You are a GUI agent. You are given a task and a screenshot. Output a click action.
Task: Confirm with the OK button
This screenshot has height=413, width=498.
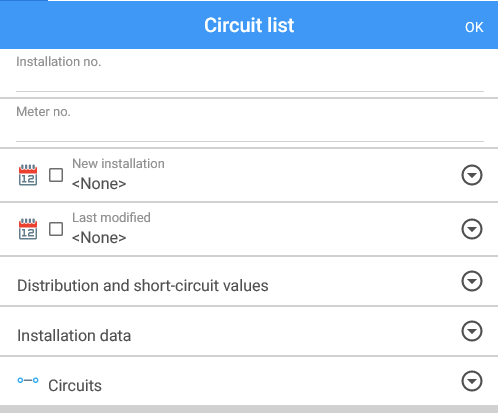point(474,27)
